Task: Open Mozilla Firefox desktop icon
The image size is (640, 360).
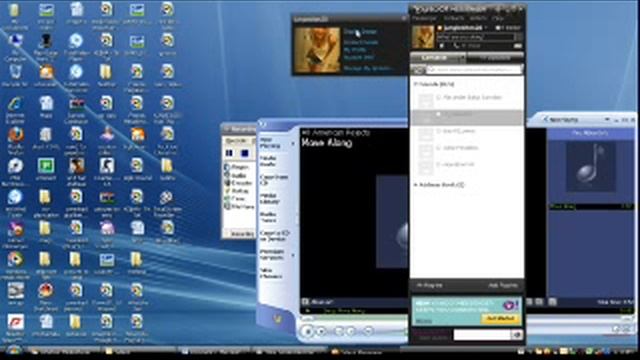Action: point(15,141)
